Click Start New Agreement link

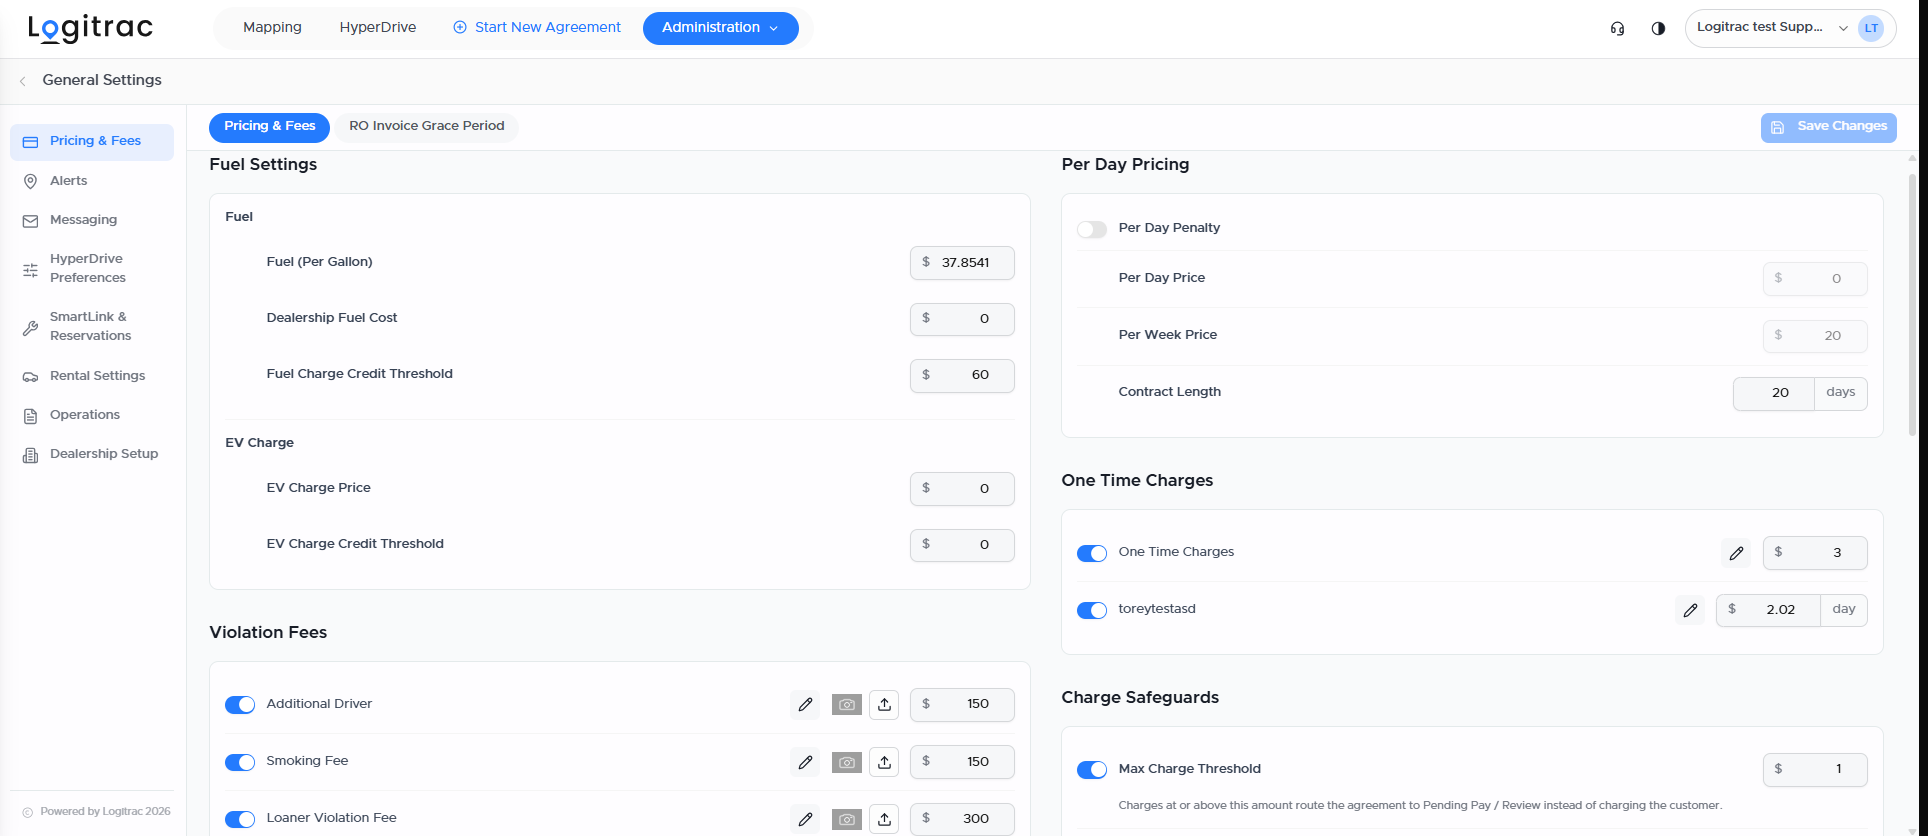(x=537, y=28)
